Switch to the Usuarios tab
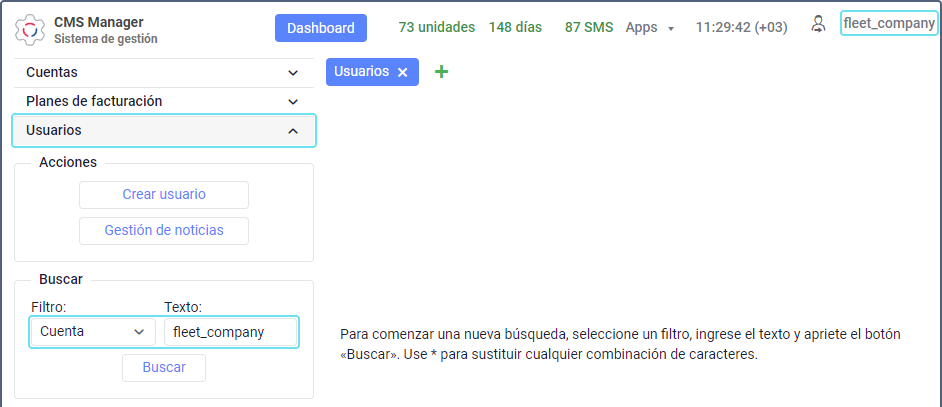The width and height of the screenshot is (942, 407). 361,72
